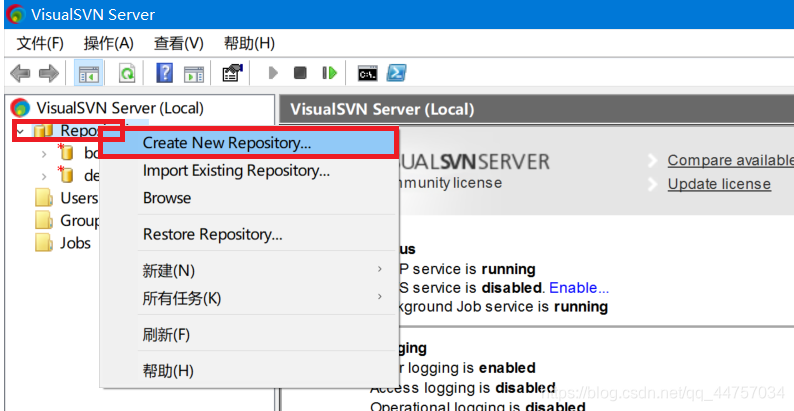The image size is (794, 411).
Task: Click the VisualSVN Server (Local) tree icon
Action: click(21, 108)
